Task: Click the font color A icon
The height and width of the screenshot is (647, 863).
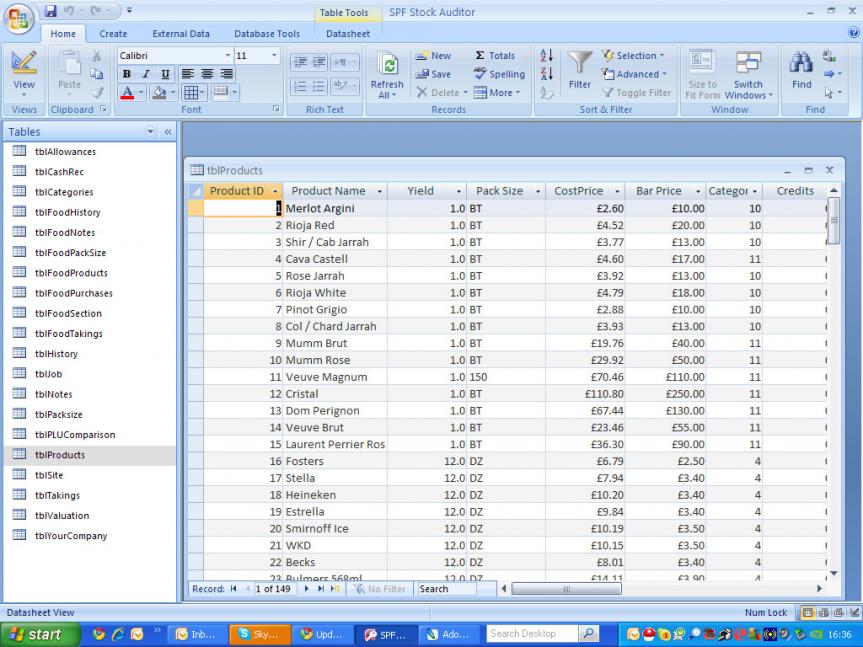Action: click(127, 92)
